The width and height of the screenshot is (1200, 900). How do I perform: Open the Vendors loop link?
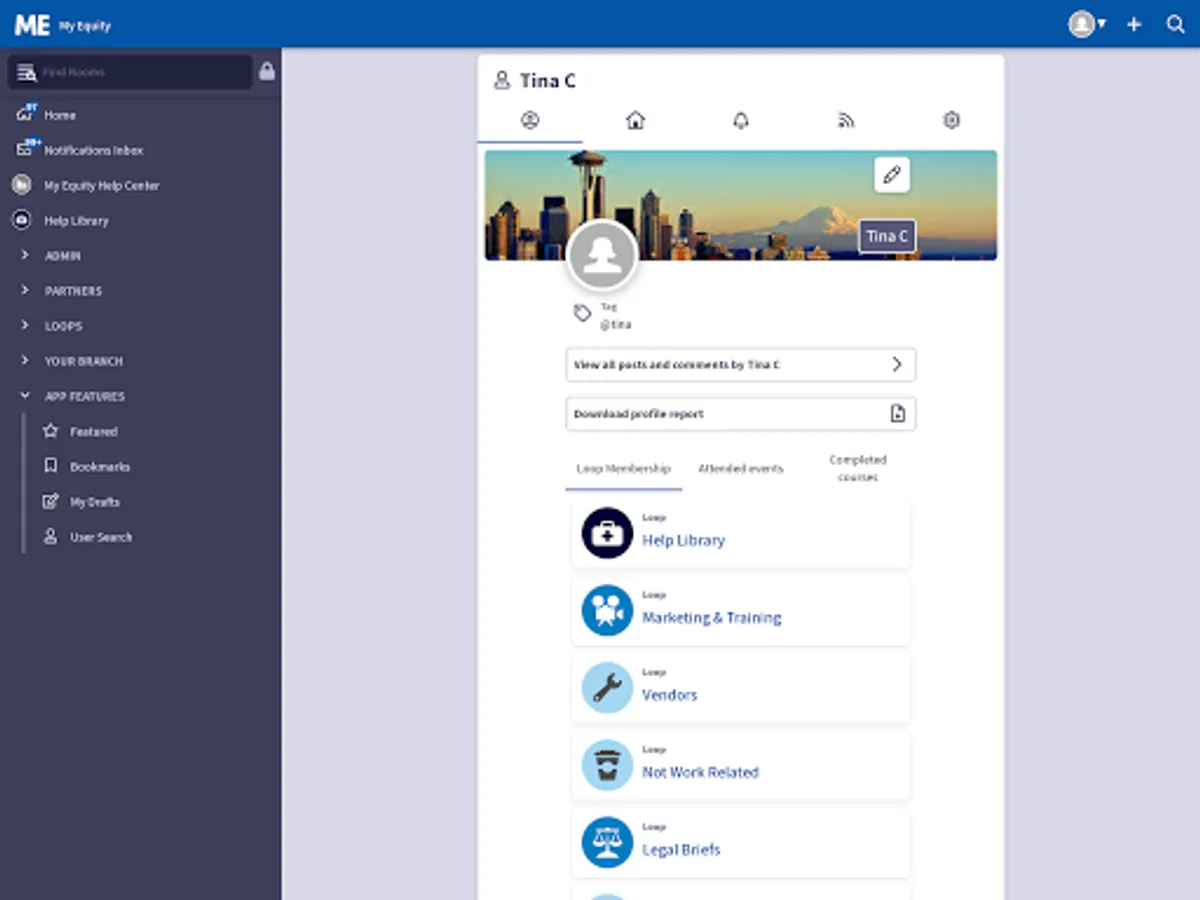click(x=669, y=695)
